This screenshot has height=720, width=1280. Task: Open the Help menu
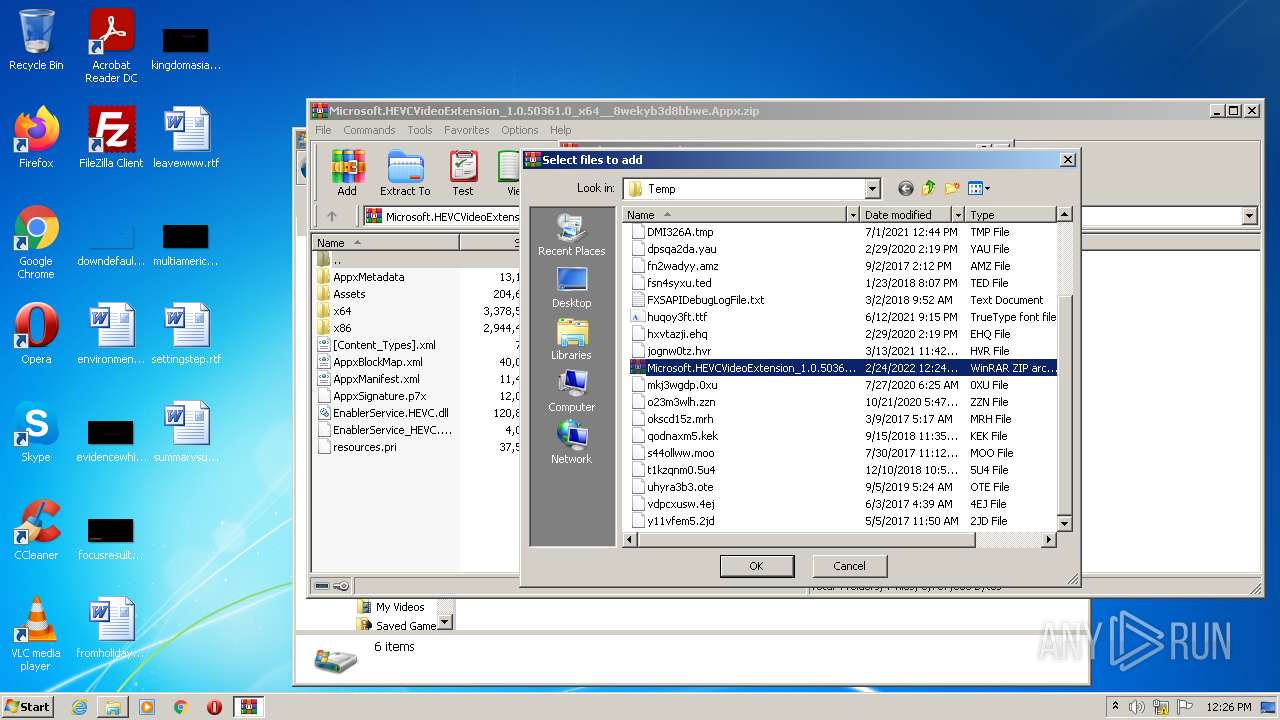[561, 130]
